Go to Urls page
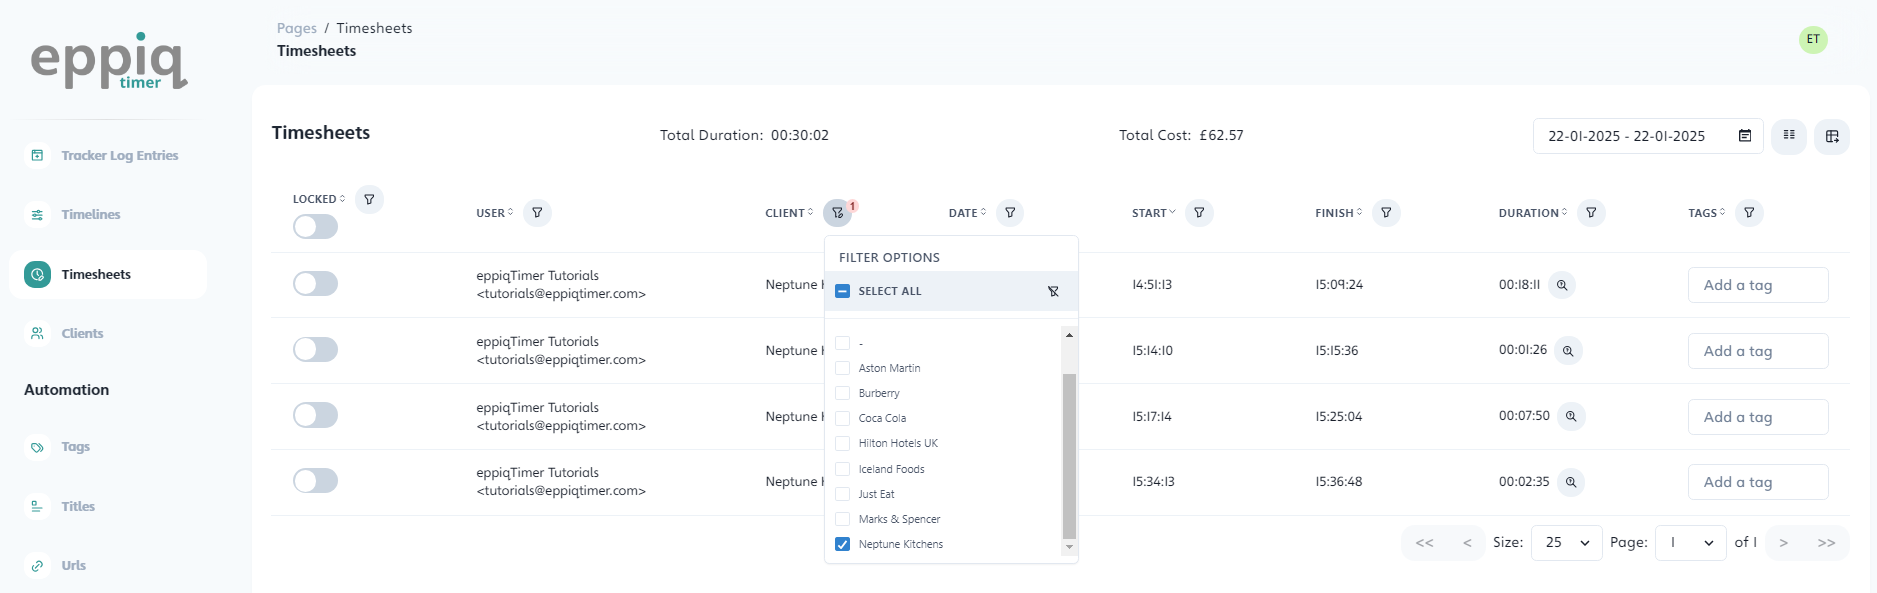The image size is (1877, 593). 74,566
